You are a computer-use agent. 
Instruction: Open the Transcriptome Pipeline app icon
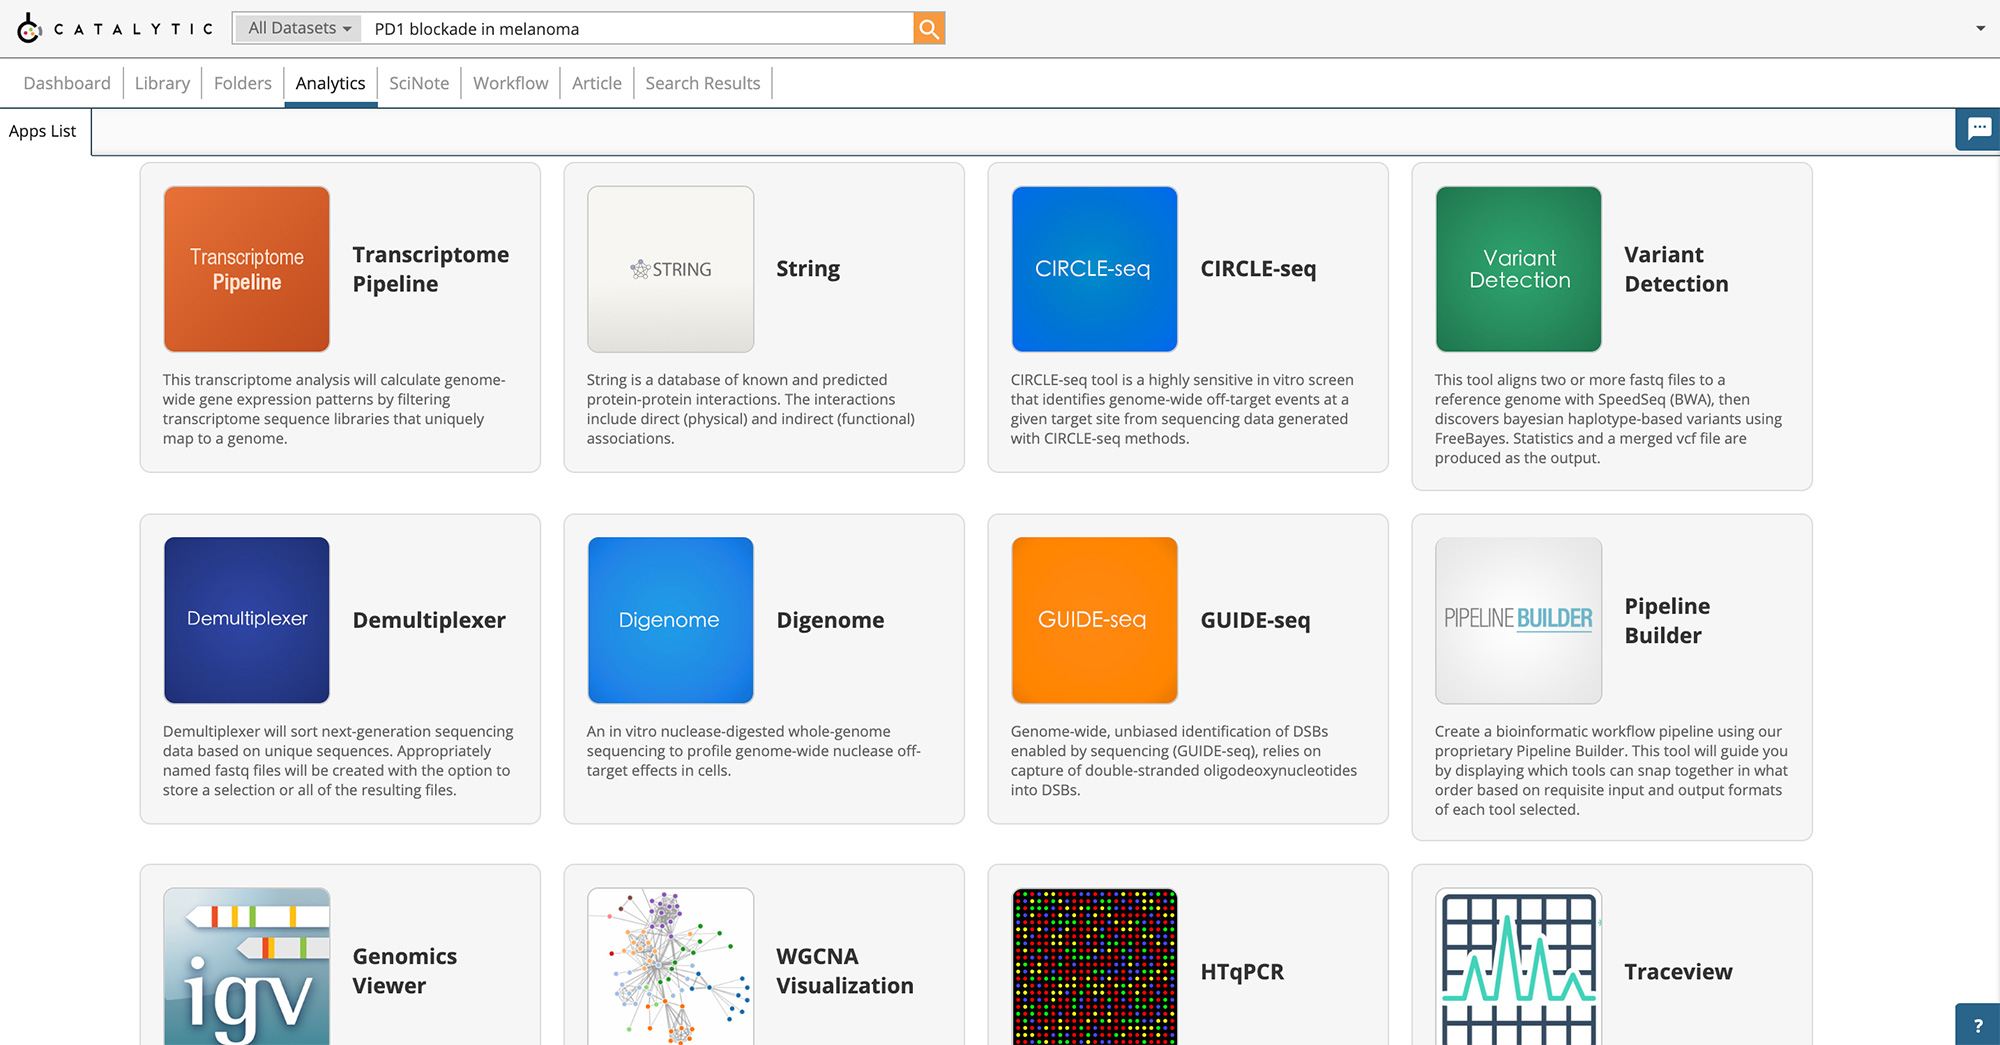[247, 269]
